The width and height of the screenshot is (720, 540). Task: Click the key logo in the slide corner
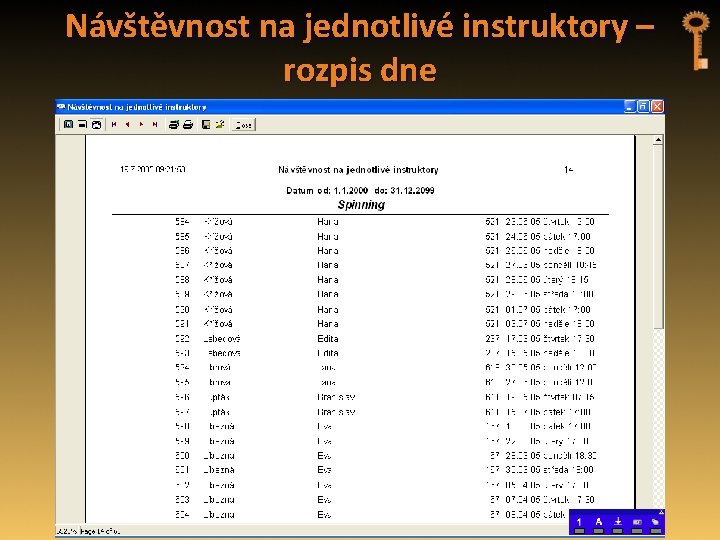tap(697, 40)
